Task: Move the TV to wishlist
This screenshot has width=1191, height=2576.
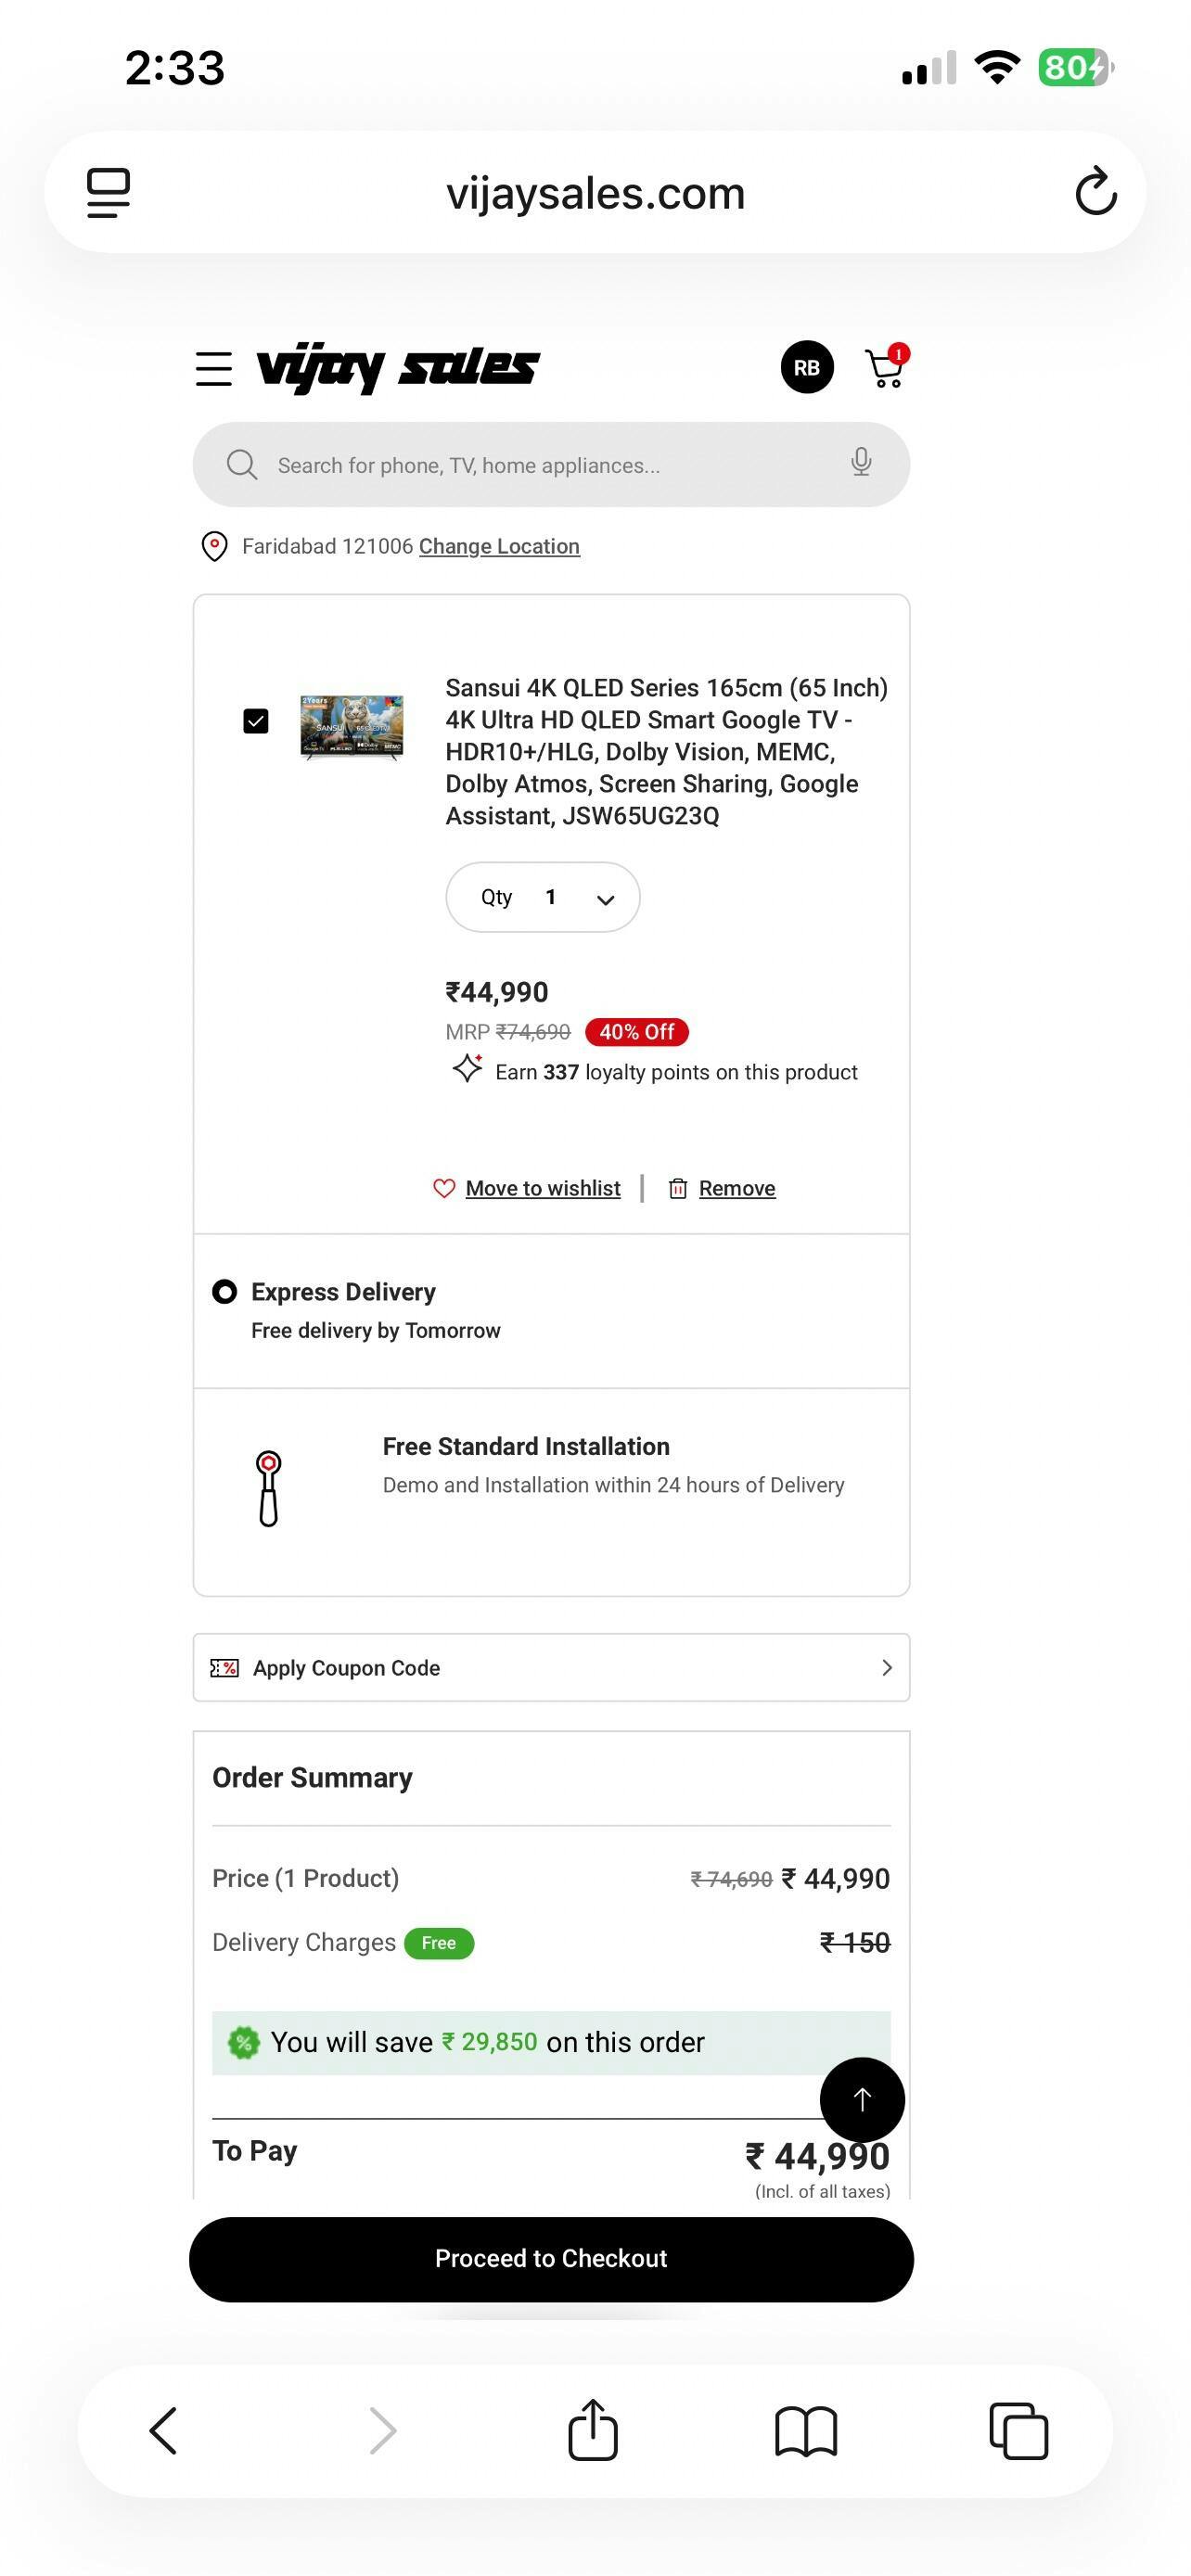Action: click(x=542, y=1188)
